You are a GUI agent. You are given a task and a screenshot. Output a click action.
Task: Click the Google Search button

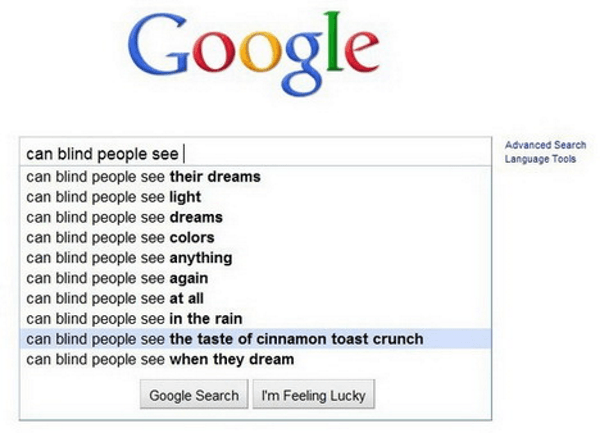click(x=194, y=395)
